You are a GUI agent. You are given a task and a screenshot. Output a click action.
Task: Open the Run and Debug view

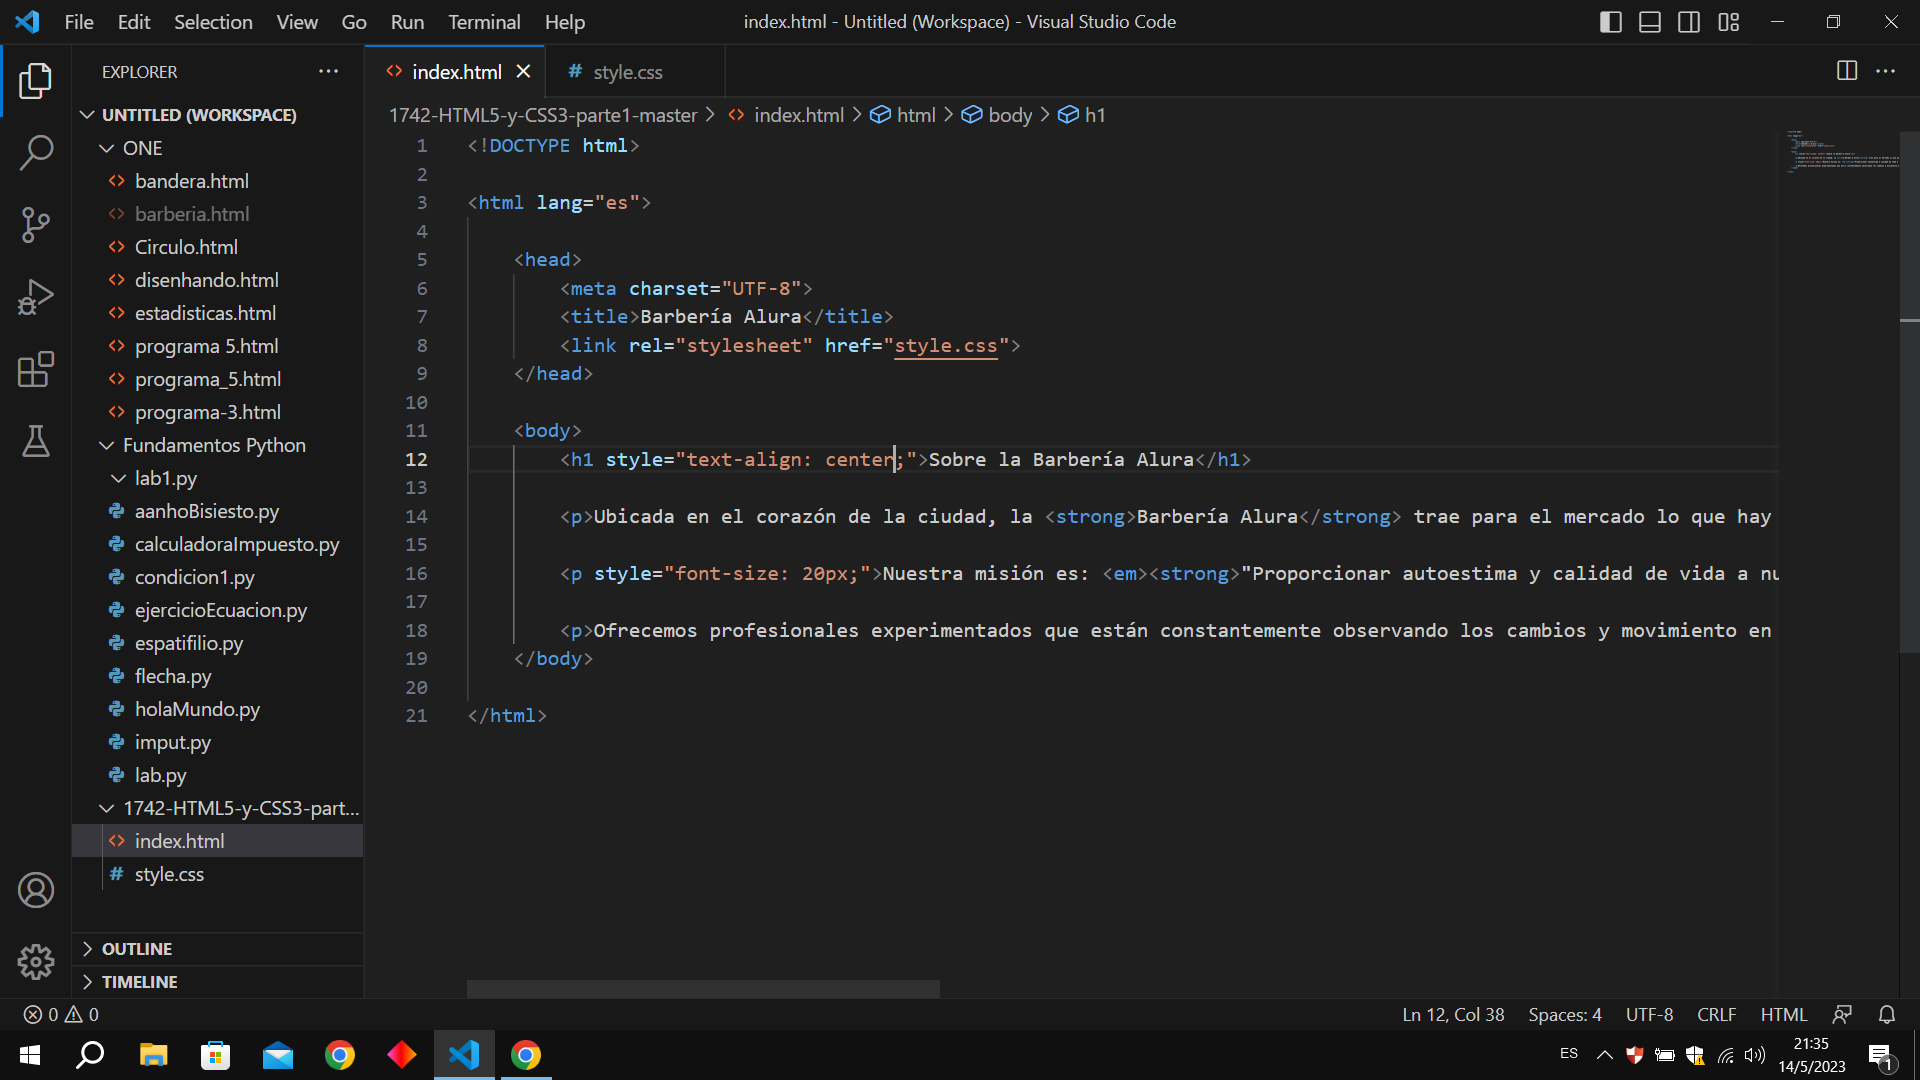tap(36, 297)
